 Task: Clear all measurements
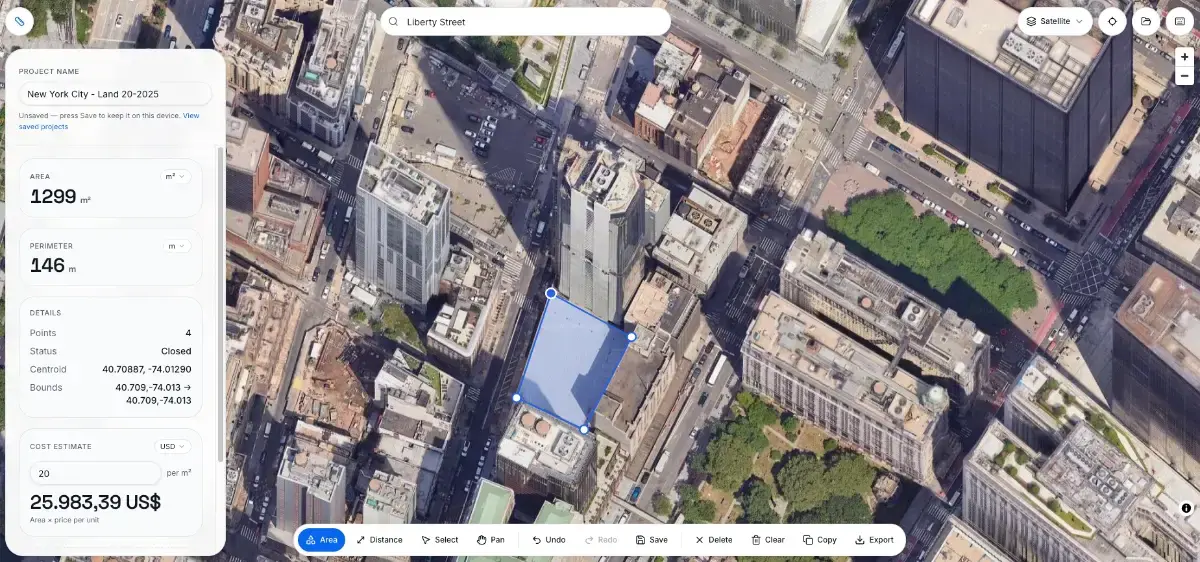(x=768, y=540)
